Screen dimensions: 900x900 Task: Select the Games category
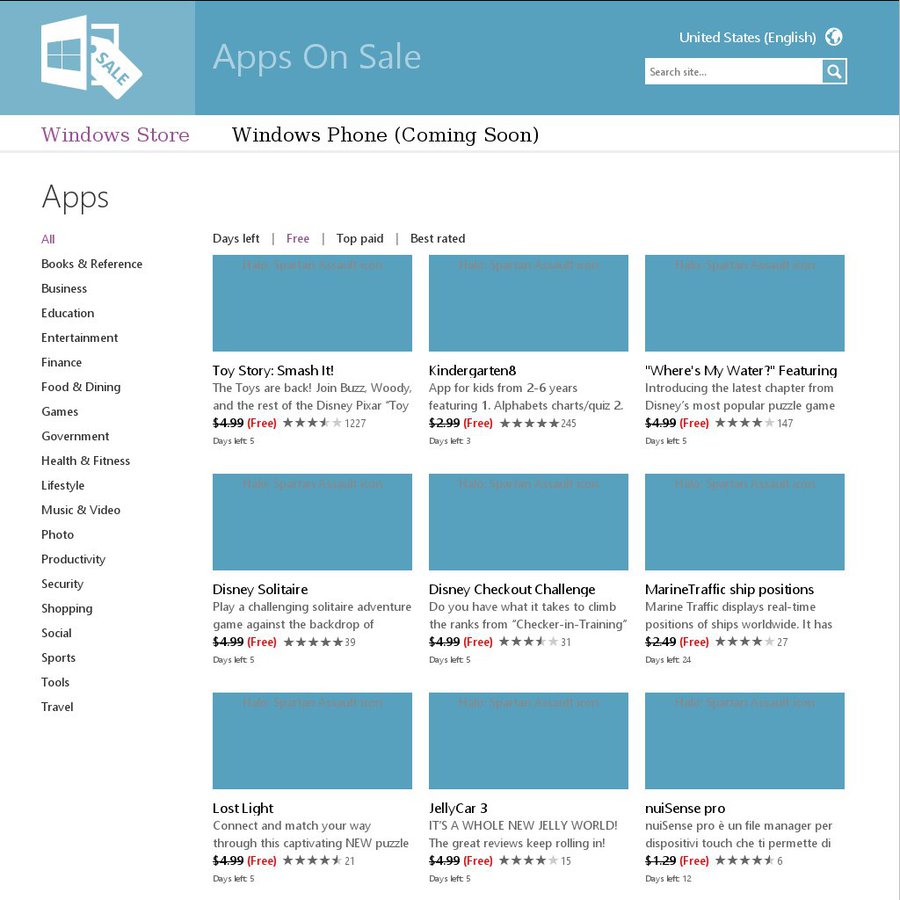click(60, 412)
